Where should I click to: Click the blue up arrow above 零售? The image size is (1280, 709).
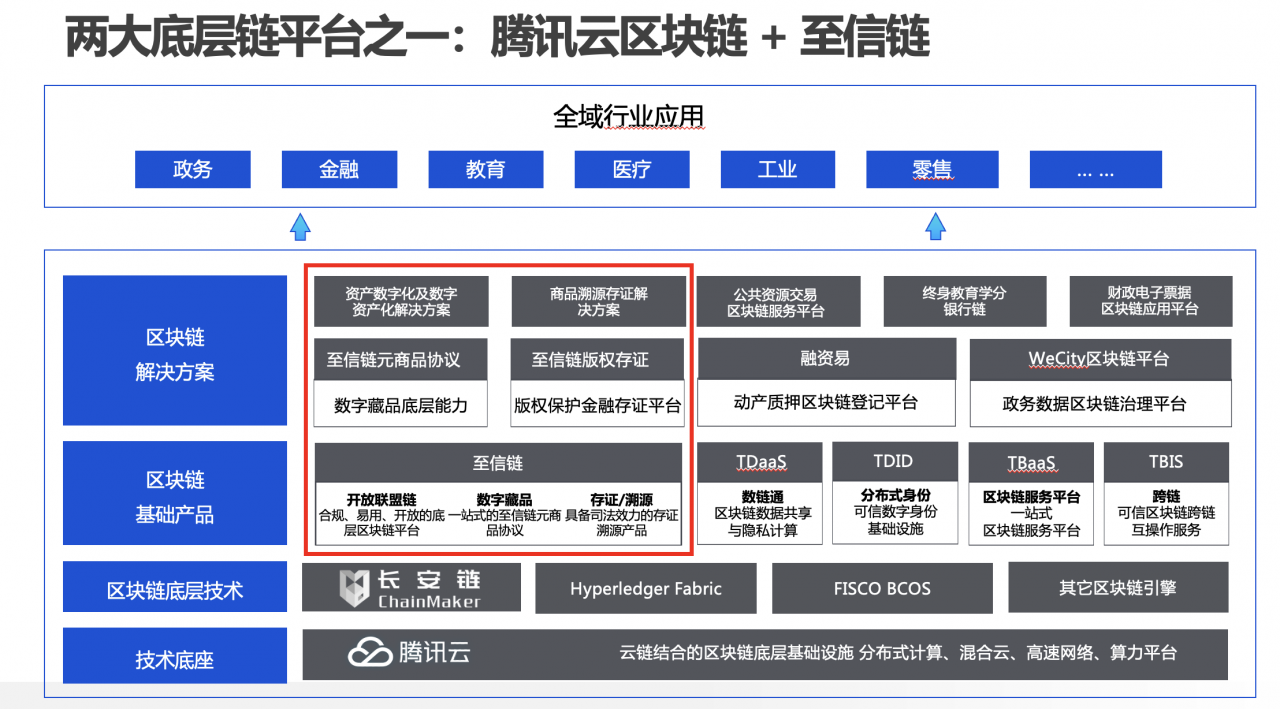(935, 226)
